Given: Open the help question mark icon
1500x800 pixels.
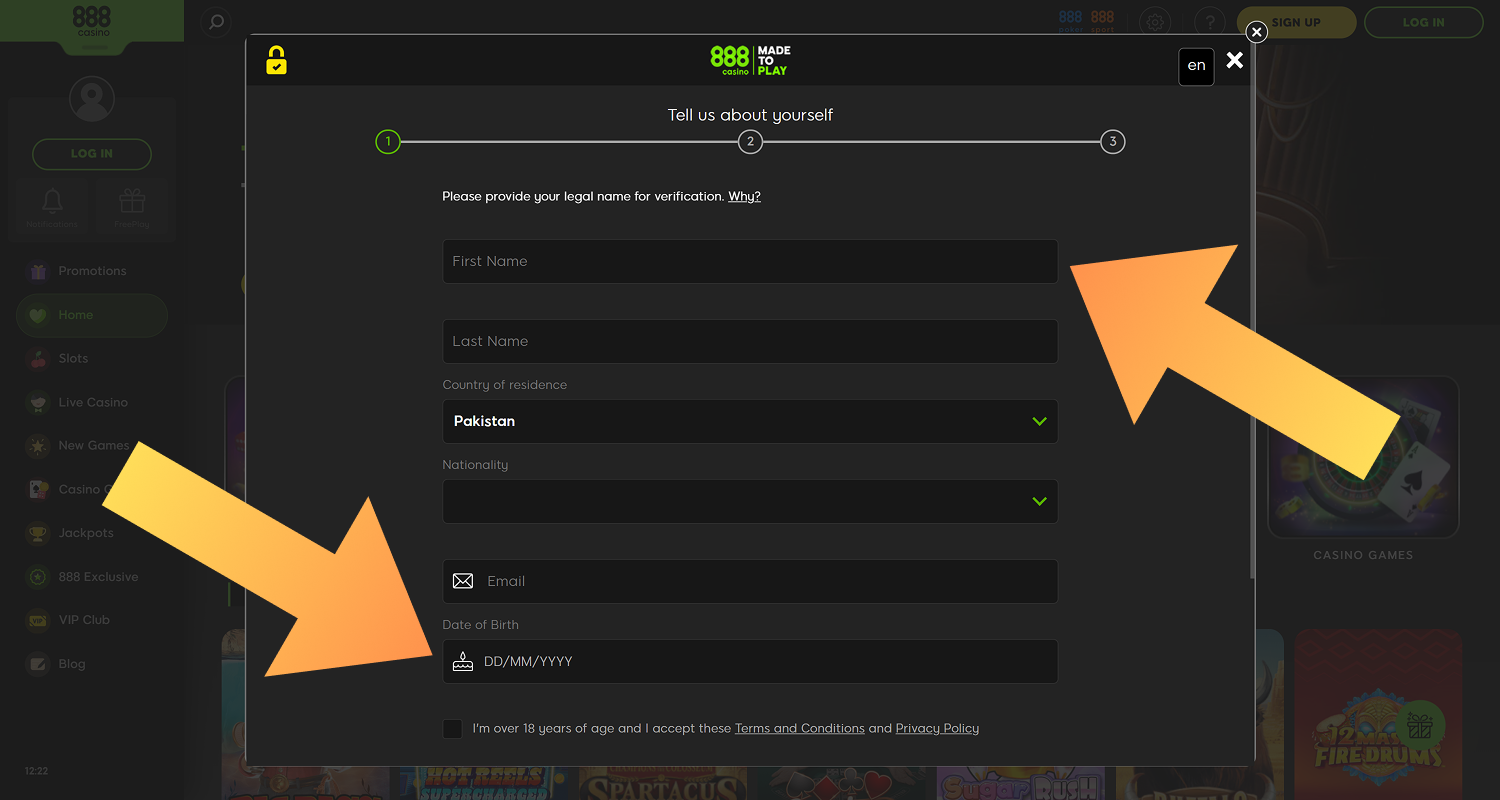Looking at the screenshot, I should click(x=1210, y=21).
